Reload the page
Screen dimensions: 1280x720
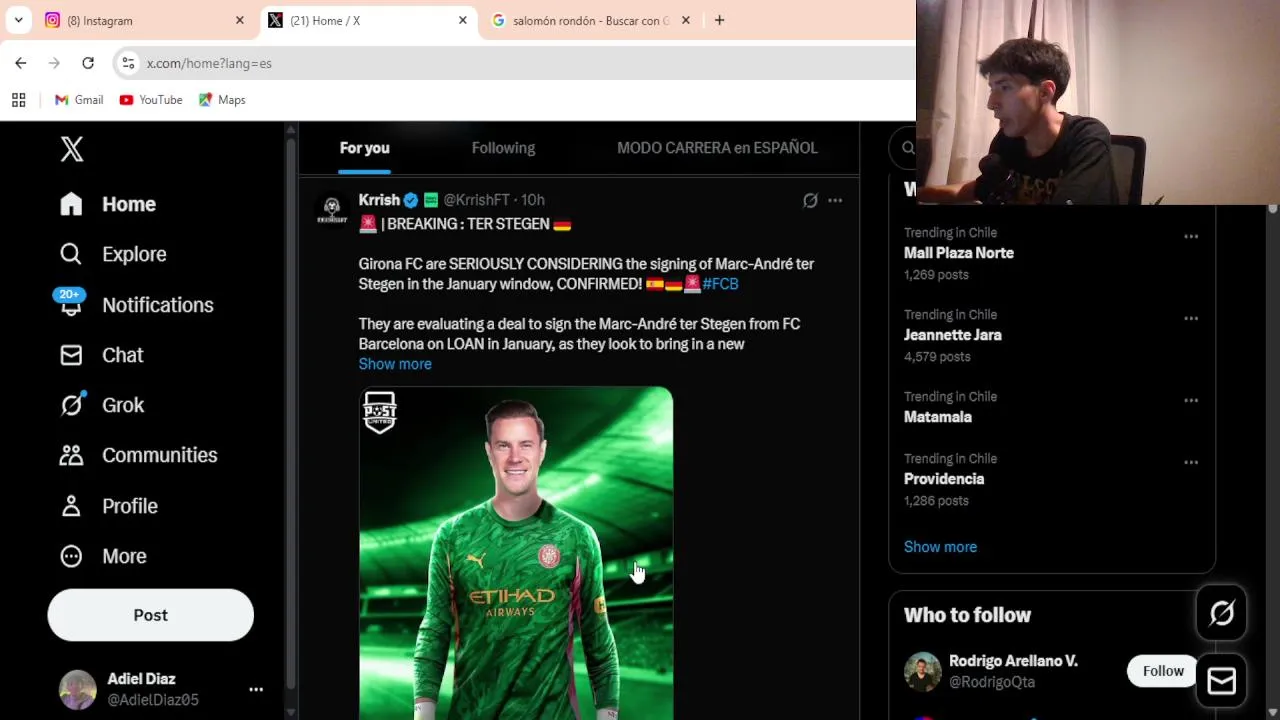click(x=88, y=63)
